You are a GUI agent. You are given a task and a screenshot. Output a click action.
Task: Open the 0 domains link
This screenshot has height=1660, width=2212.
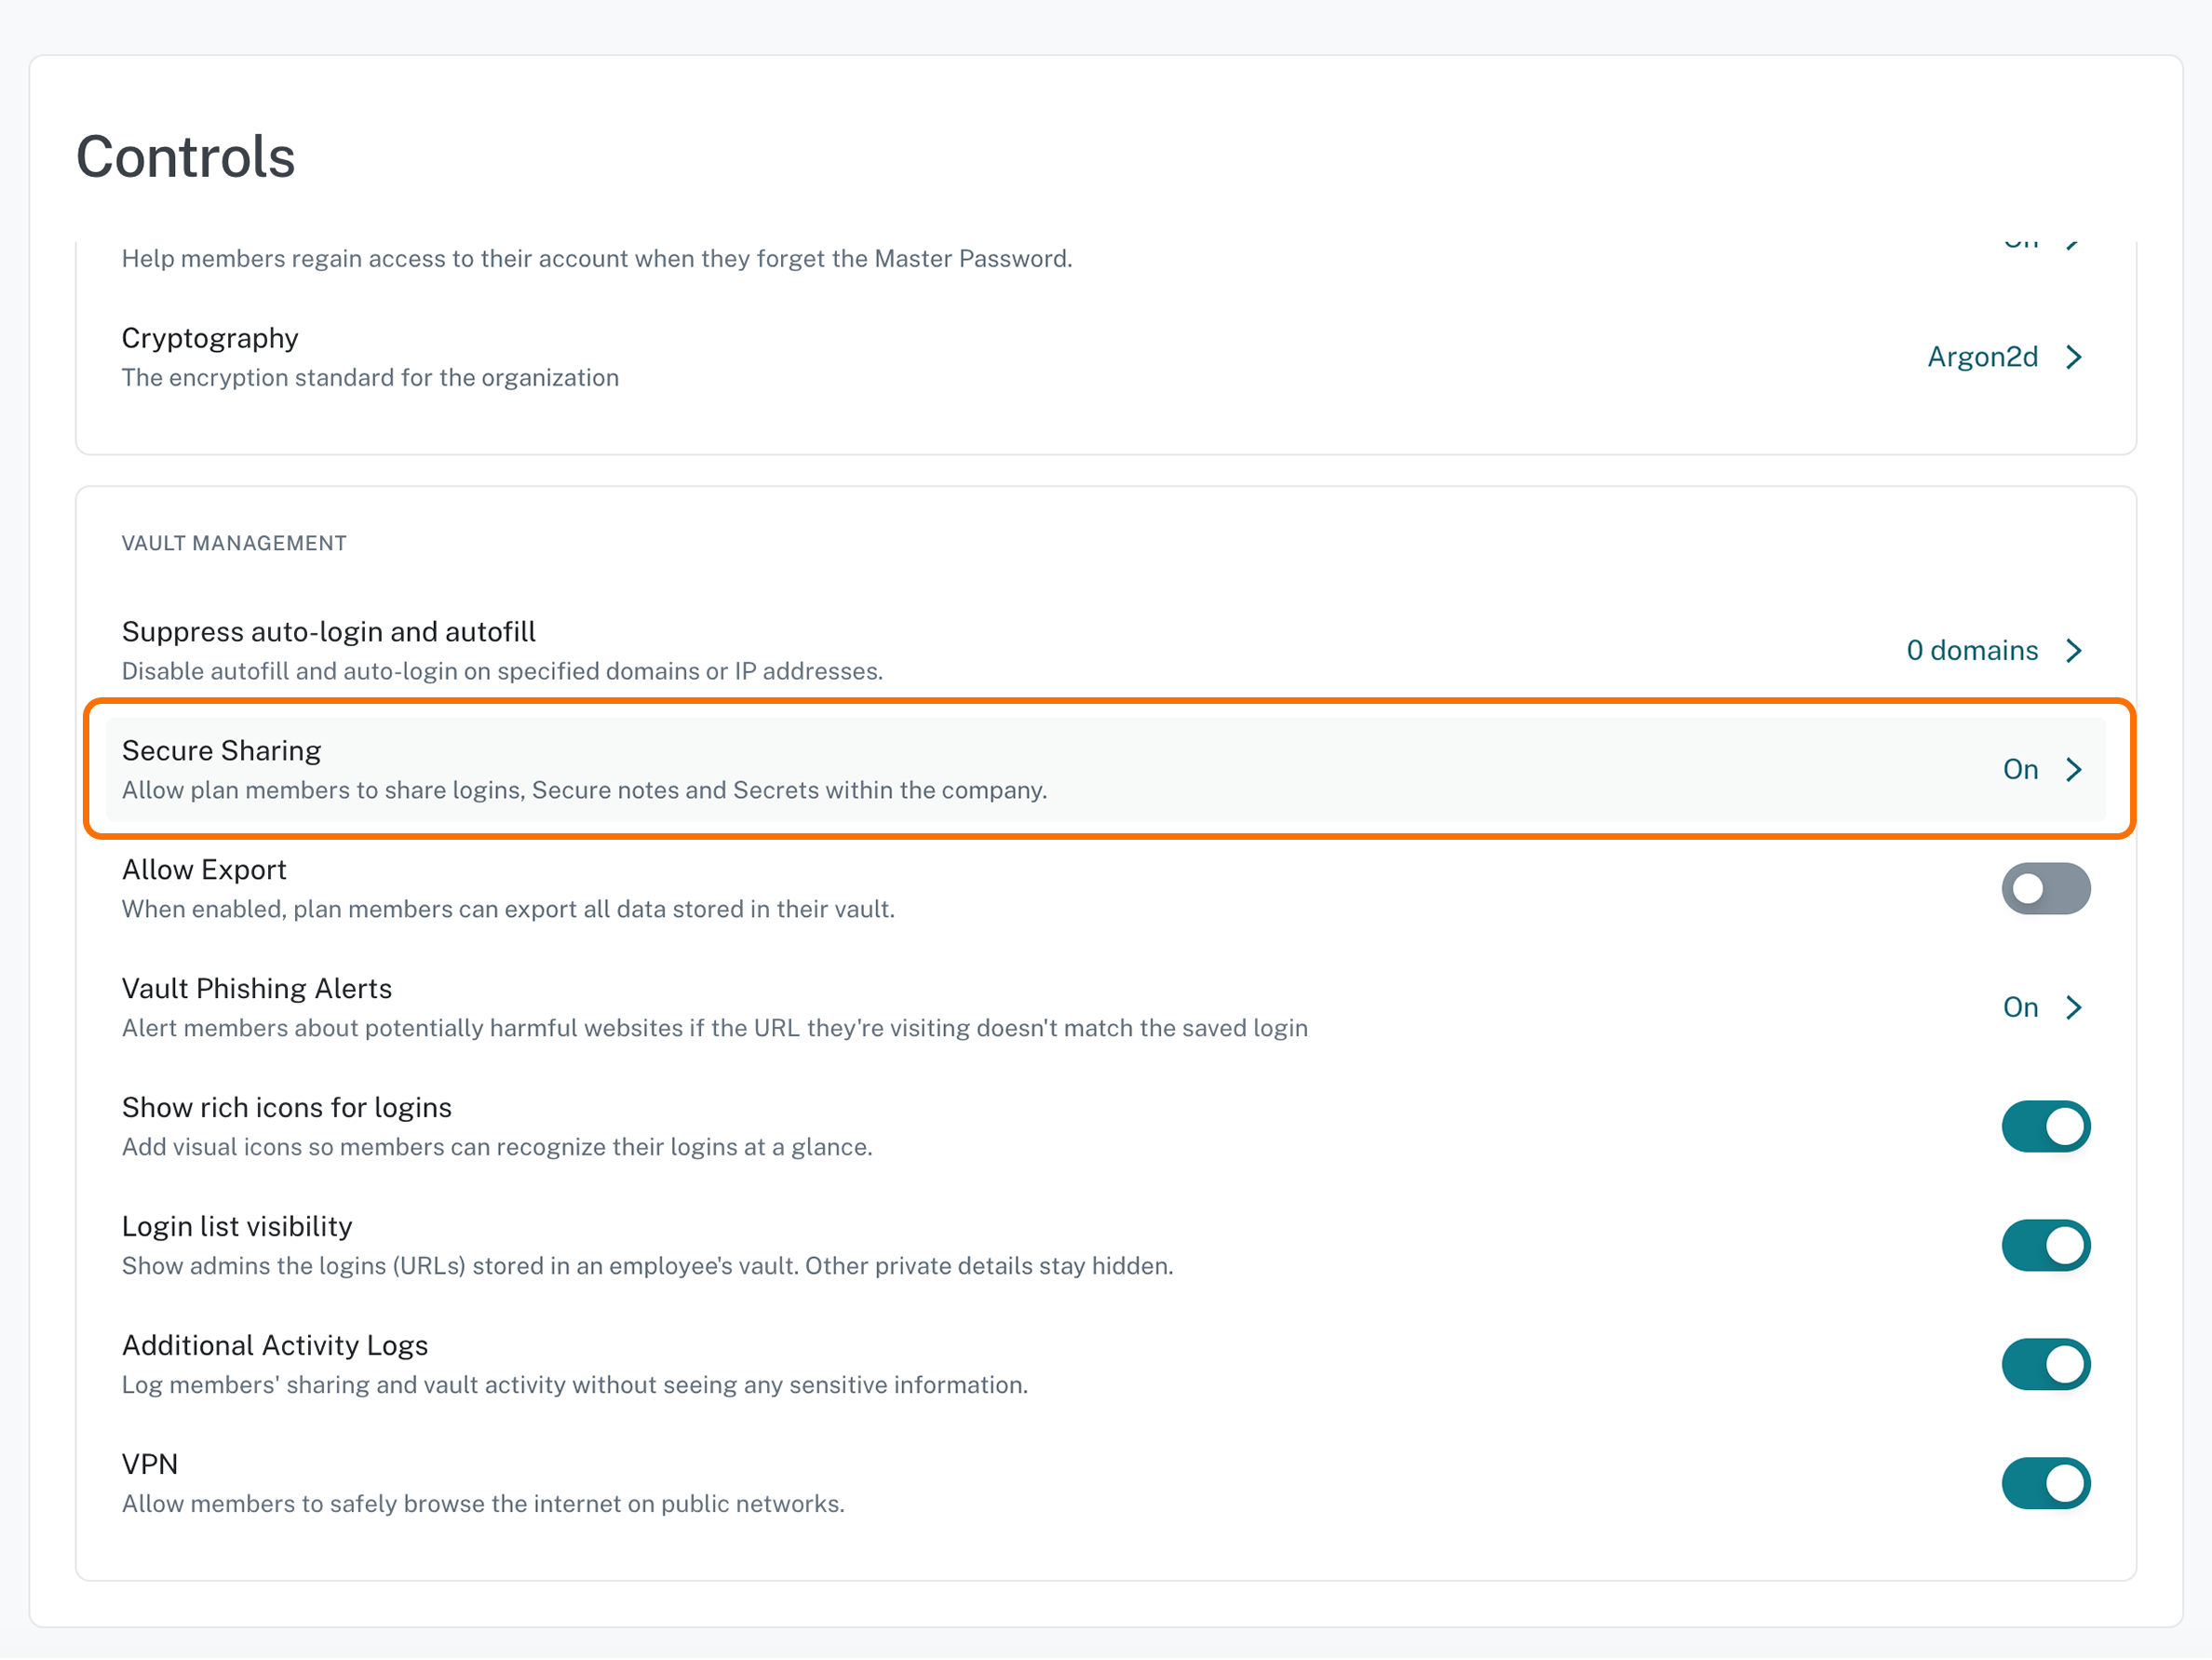[x=1972, y=651]
